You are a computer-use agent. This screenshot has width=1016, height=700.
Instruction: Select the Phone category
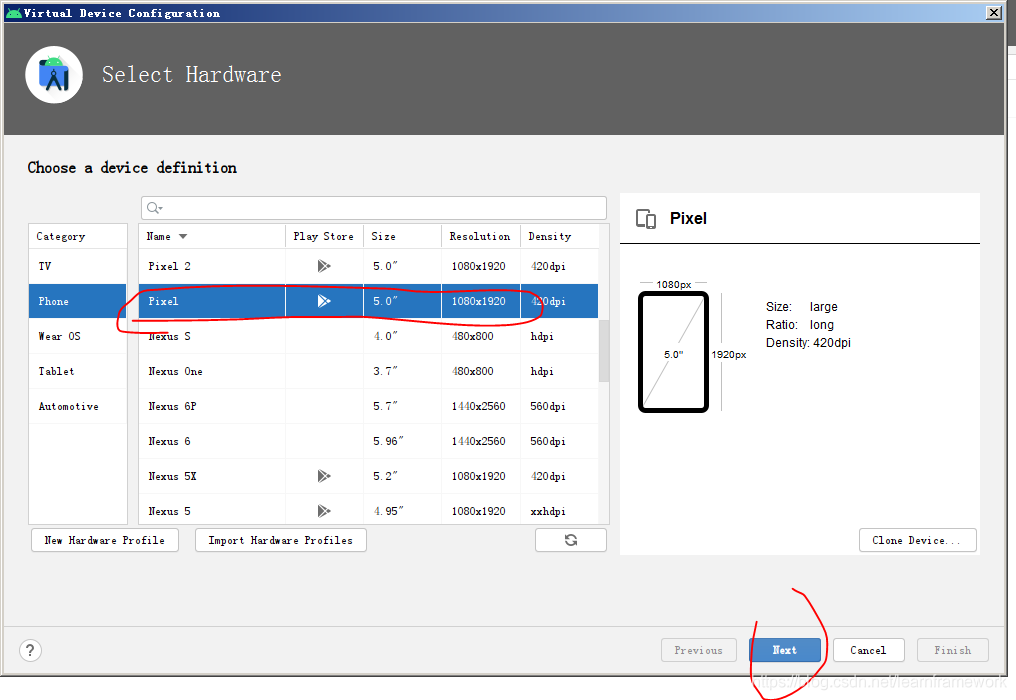[x=78, y=301]
